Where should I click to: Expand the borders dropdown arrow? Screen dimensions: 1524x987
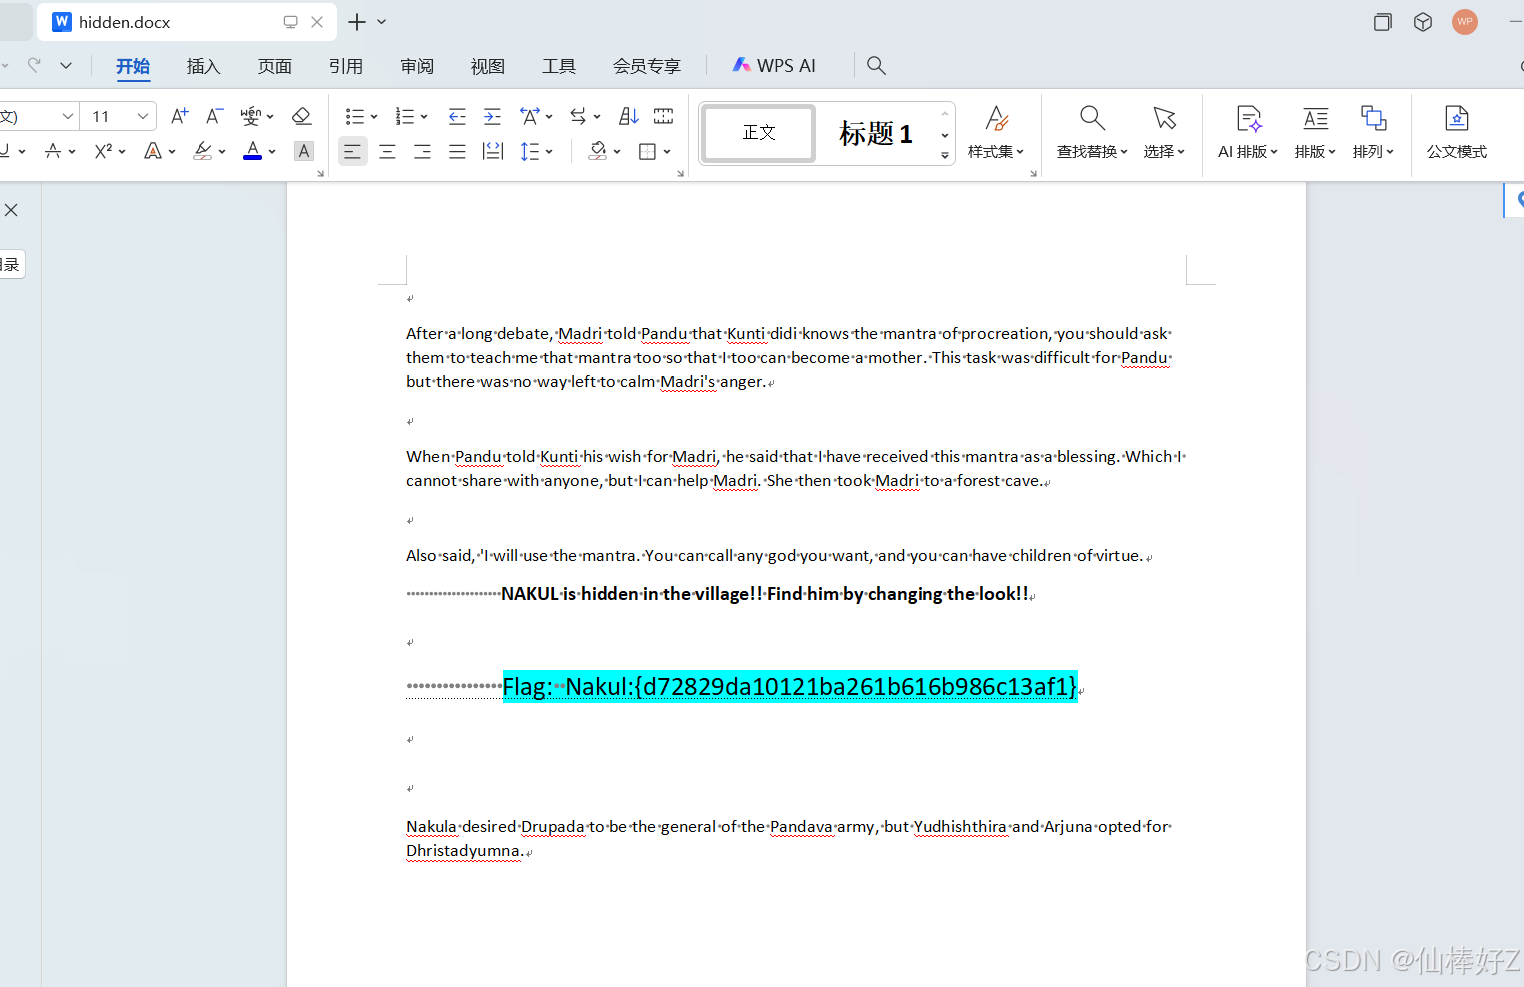click(x=667, y=152)
